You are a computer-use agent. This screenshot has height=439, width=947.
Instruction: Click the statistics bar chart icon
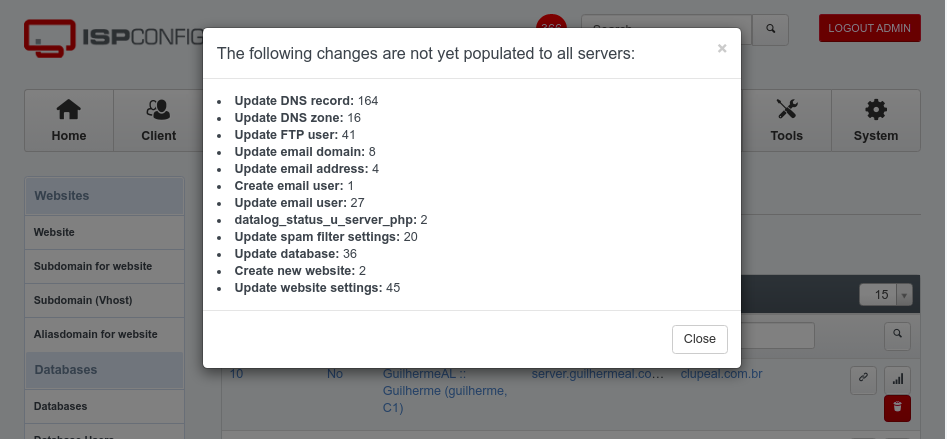pyautogui.click(x=897, y=380)
